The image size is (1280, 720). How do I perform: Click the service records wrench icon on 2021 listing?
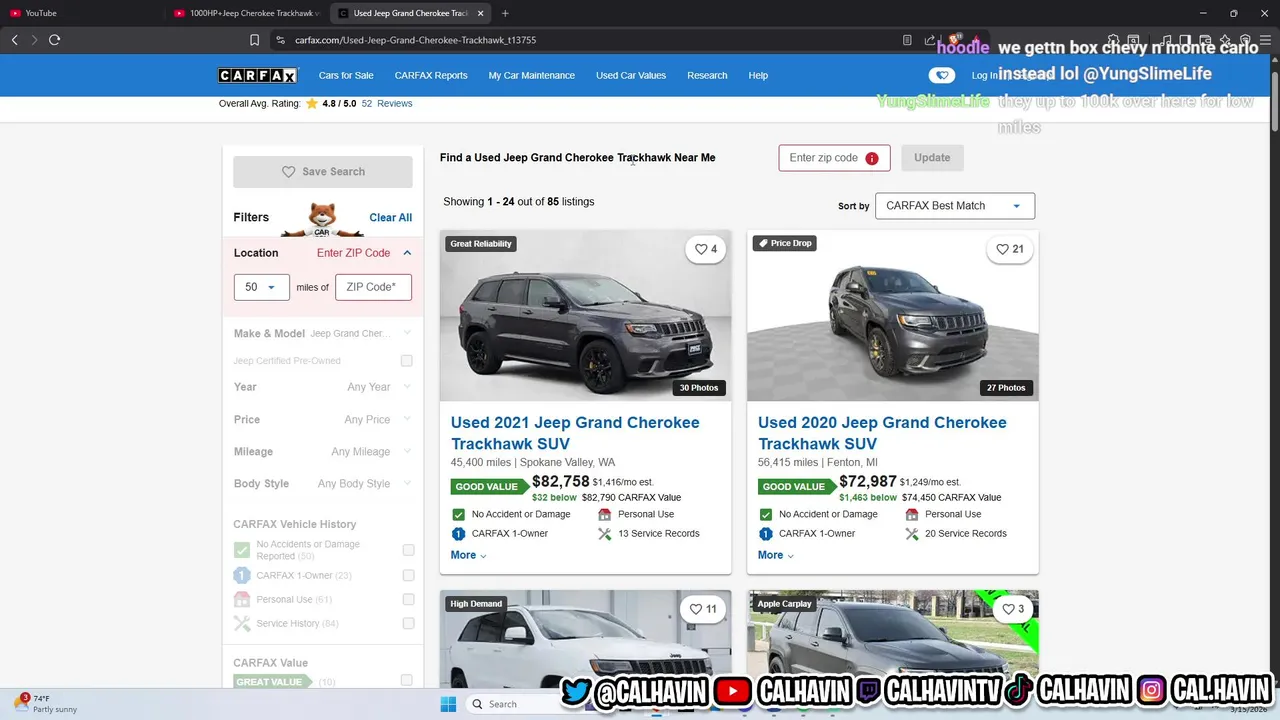[x=604, y=534]
